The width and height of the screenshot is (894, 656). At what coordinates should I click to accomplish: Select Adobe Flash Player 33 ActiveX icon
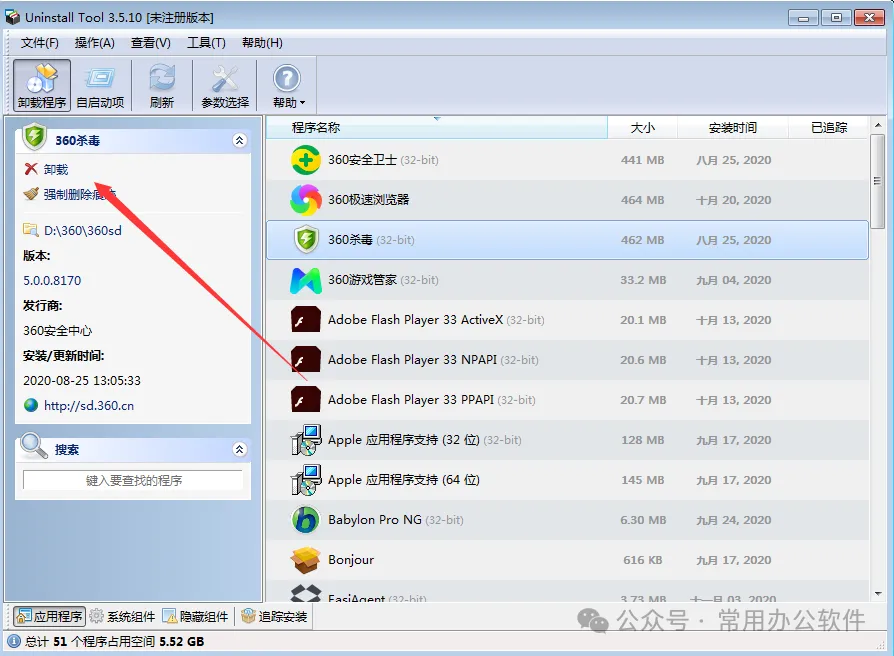point(306,320)
